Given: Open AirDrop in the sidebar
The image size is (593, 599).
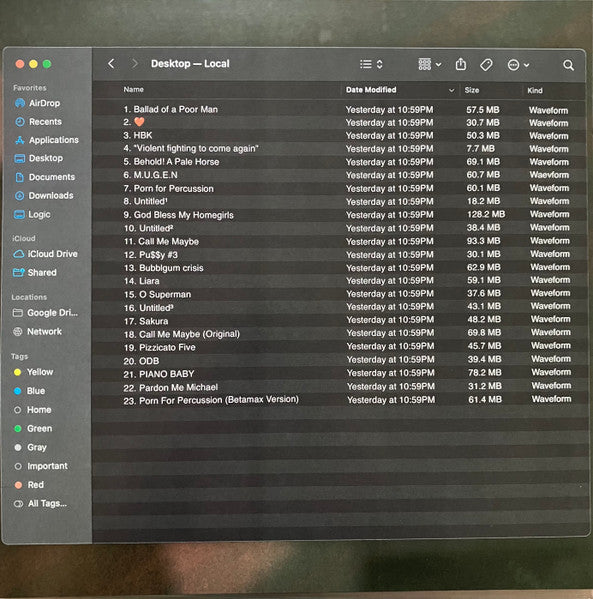Looking at the screenshot, I should (x=37, y=103).
